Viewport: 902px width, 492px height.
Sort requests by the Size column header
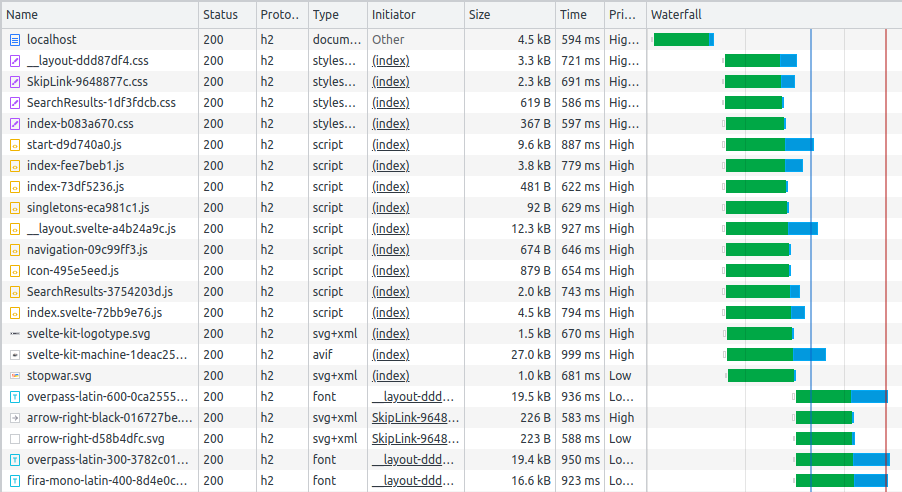click(510, 15)
